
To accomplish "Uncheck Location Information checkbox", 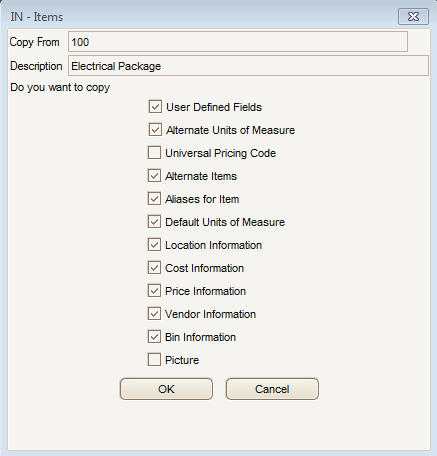I will click(x=154, y=245).
